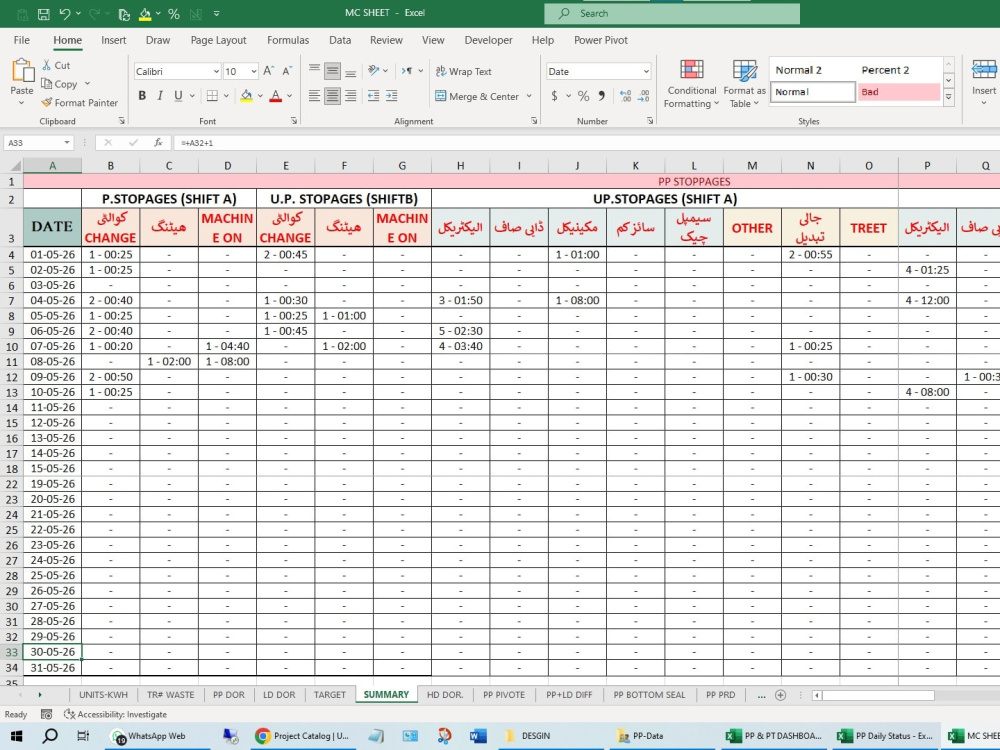Apply the yellow fill color swatch
1000x750 pixels.
click(x=246, y=96)
